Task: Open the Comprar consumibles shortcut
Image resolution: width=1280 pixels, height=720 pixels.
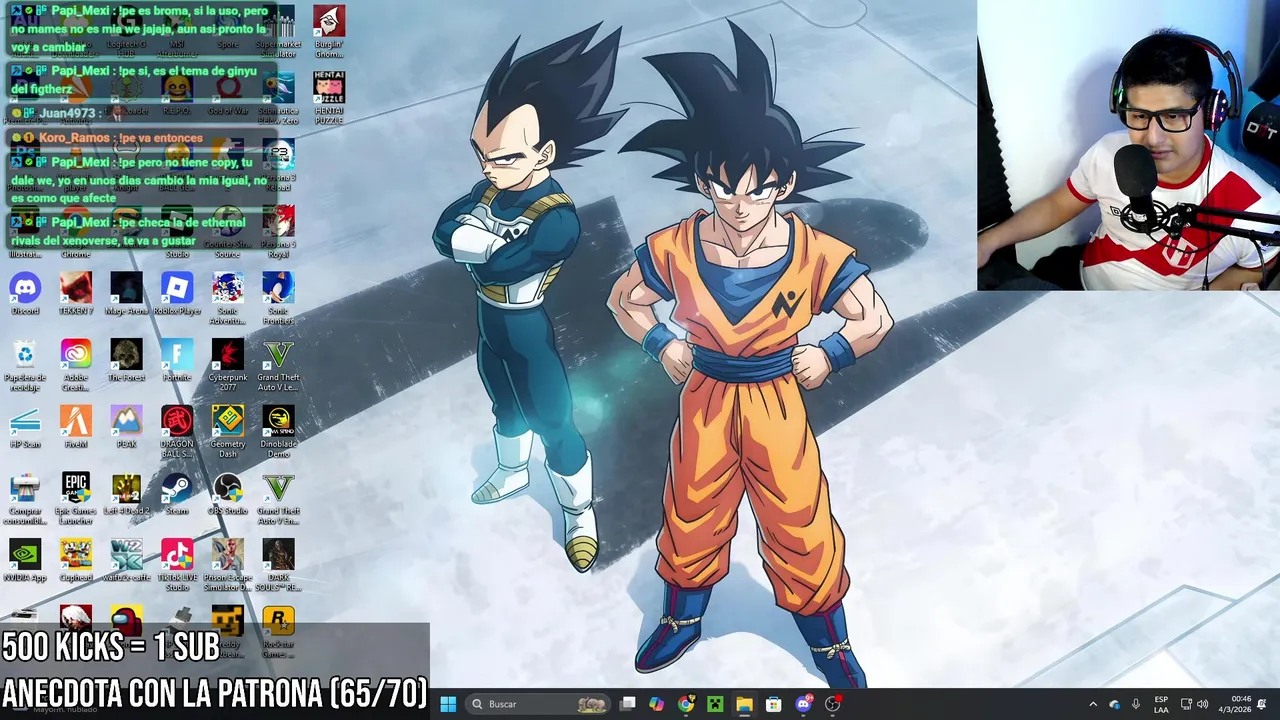Action: coord(25,500)
